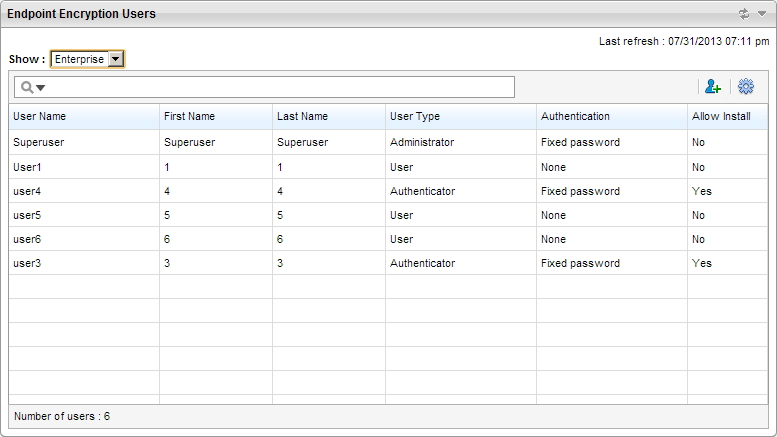Select the Superuser row
Screen dimensions: 777x437
tap(38, 143)
